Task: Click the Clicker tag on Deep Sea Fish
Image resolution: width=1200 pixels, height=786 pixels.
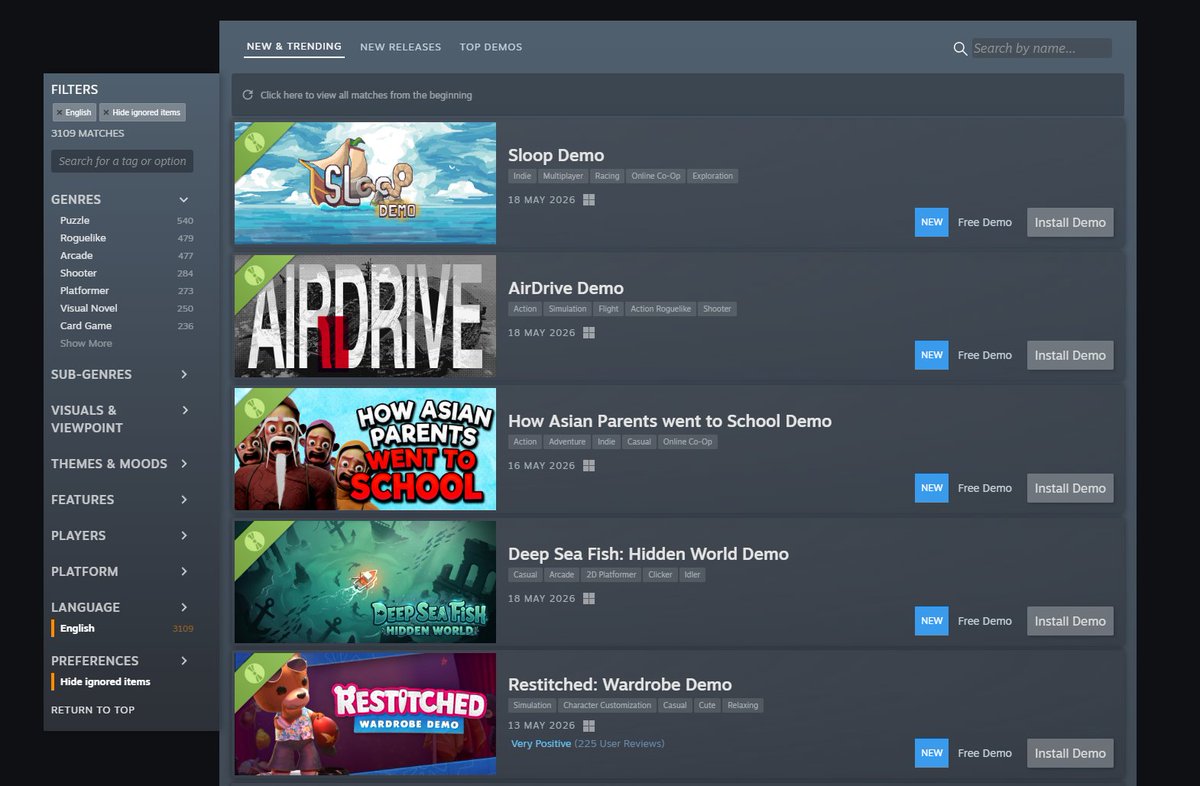Action: click(660, 575)
